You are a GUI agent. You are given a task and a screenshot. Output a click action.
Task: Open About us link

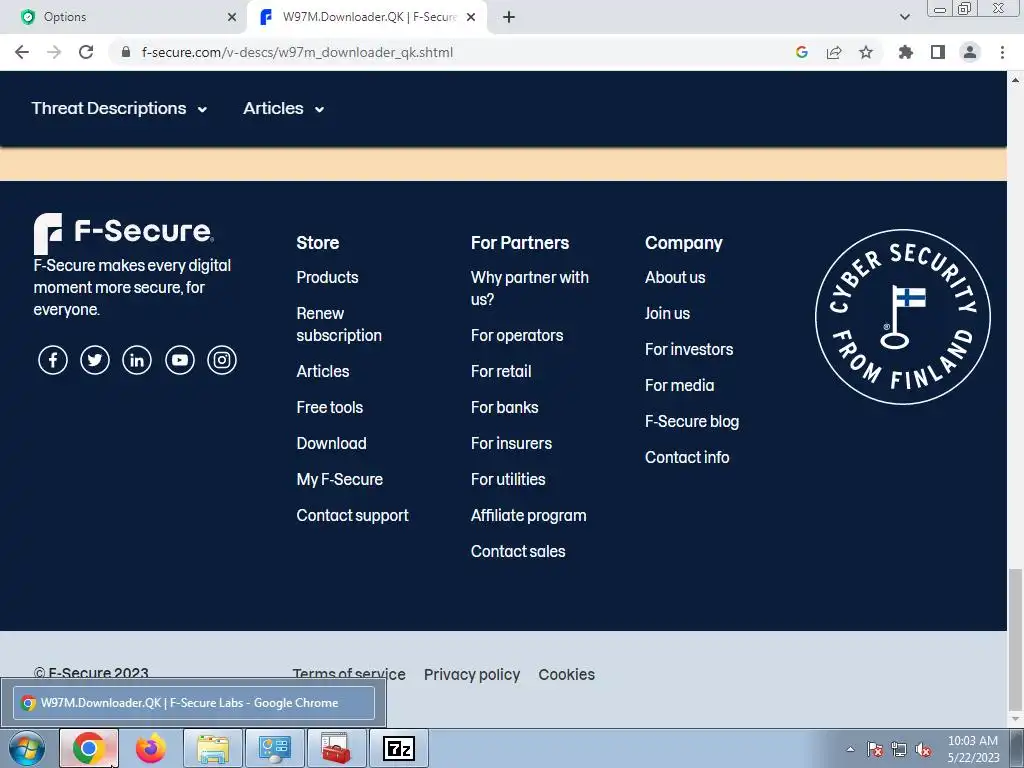[675, 278]
